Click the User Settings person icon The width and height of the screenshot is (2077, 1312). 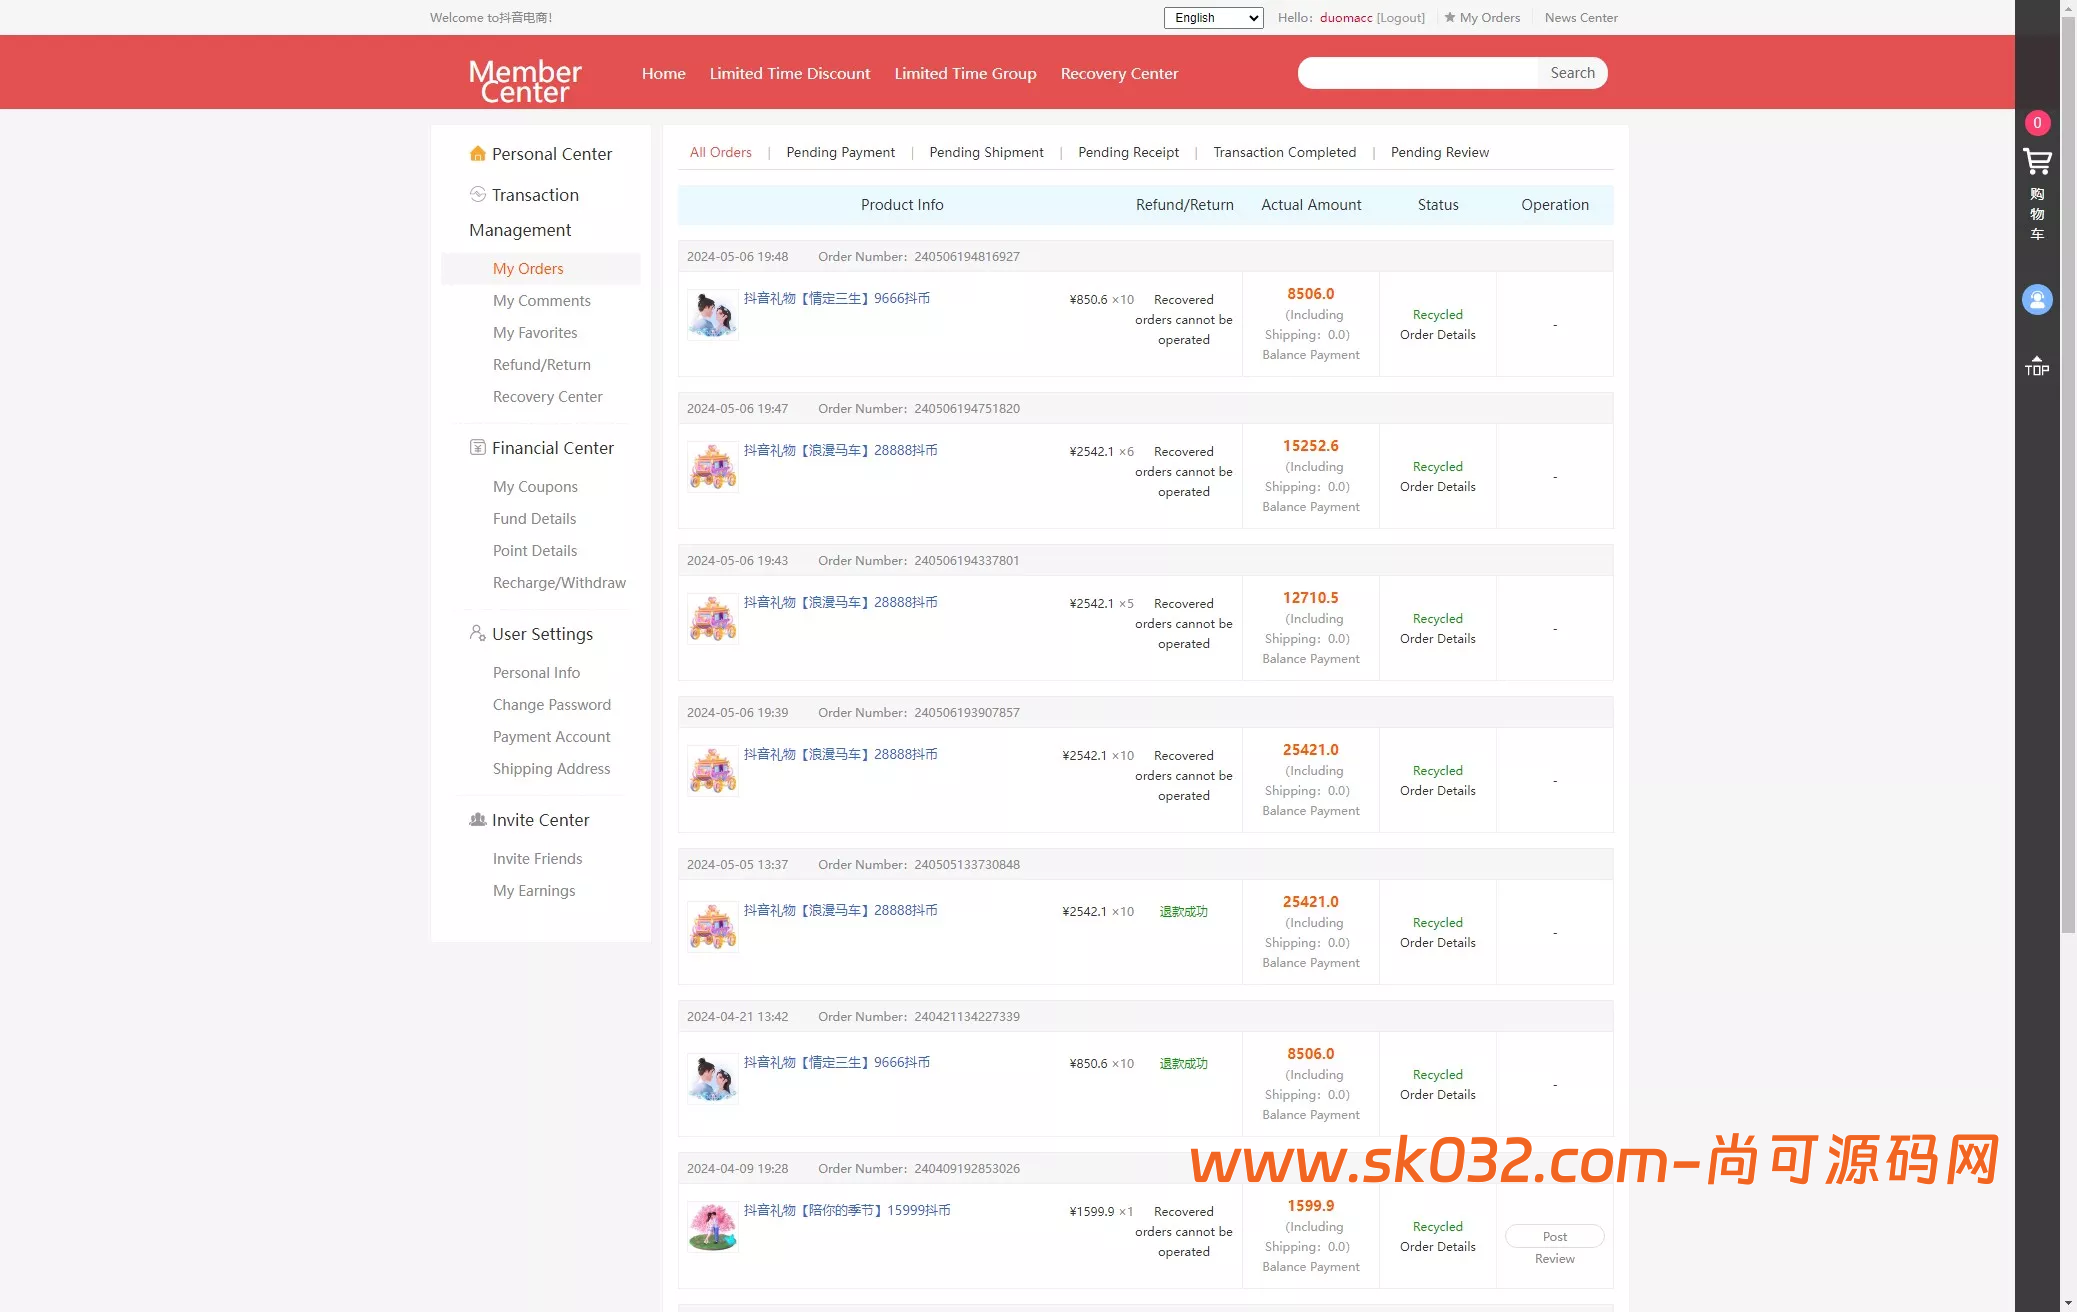click(x=478, y=634)
